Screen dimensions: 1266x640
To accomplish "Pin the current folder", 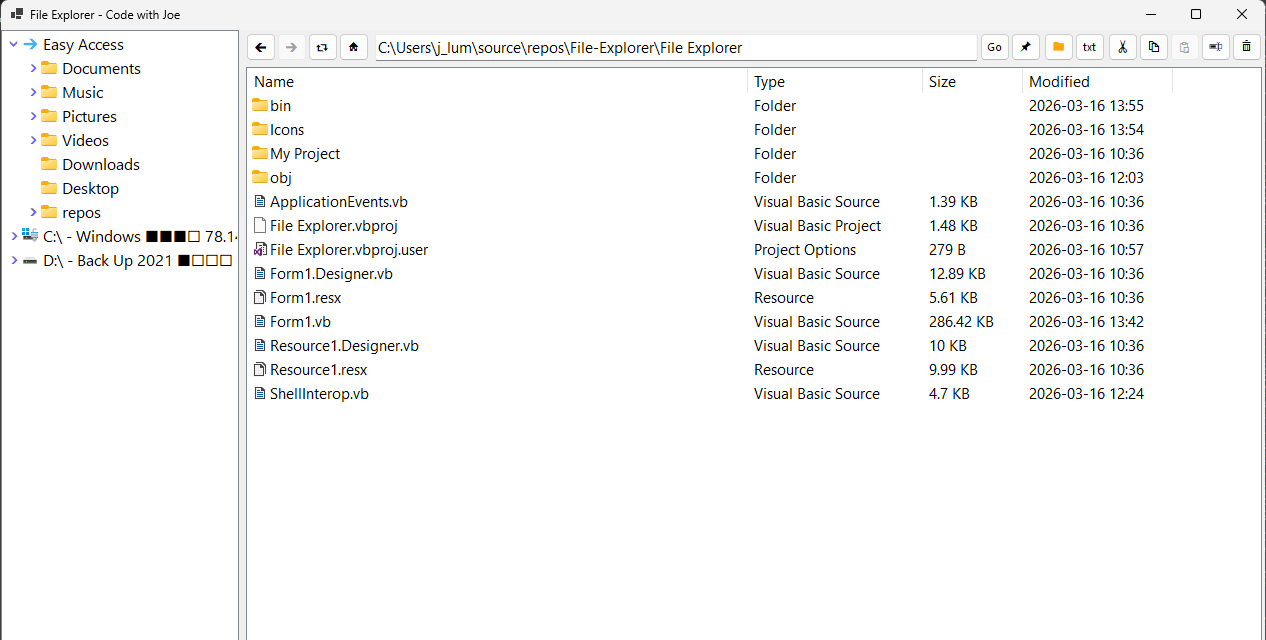I will (1025, 46).
